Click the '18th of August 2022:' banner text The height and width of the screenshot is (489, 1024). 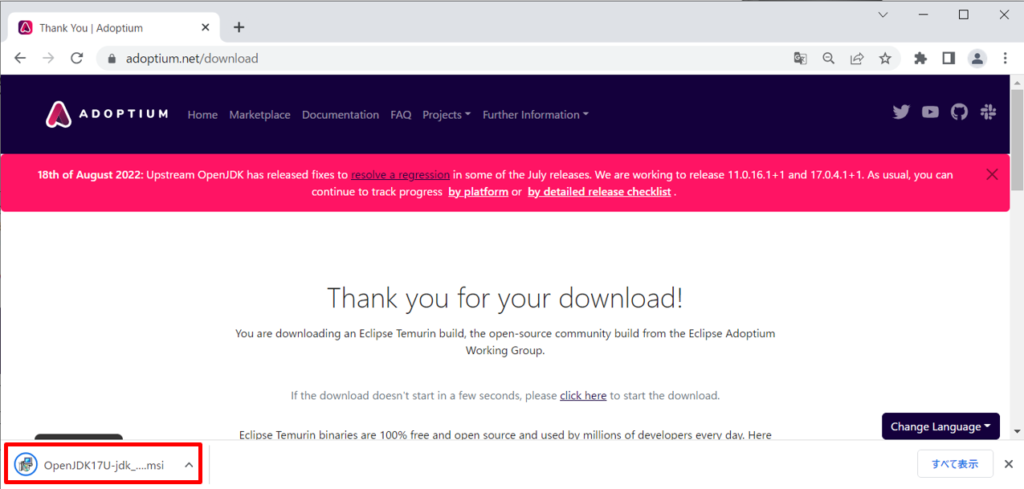pyautogui.click(x=91, y=175)
